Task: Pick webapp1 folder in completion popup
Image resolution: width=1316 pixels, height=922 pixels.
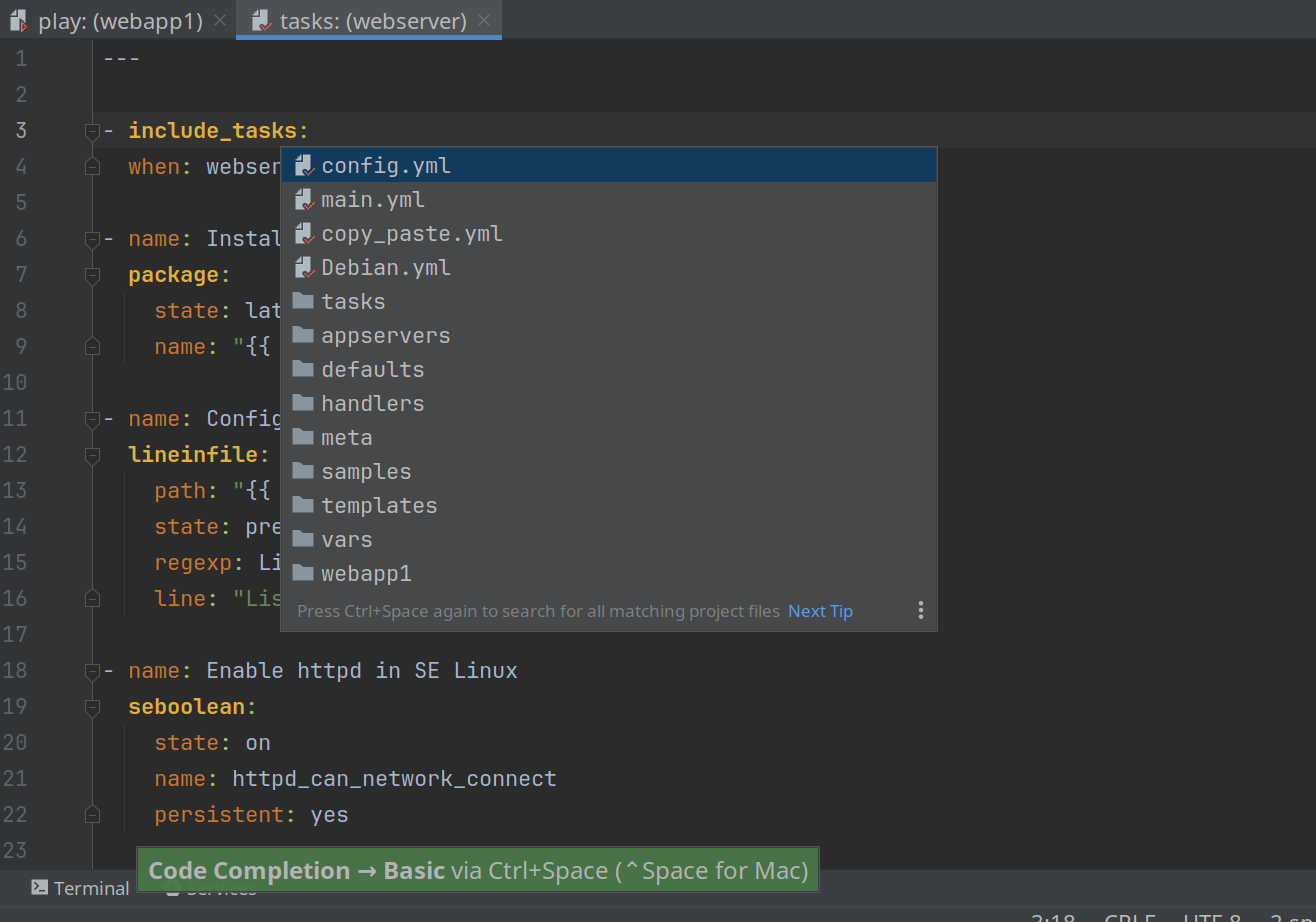Action: [608, 574]
